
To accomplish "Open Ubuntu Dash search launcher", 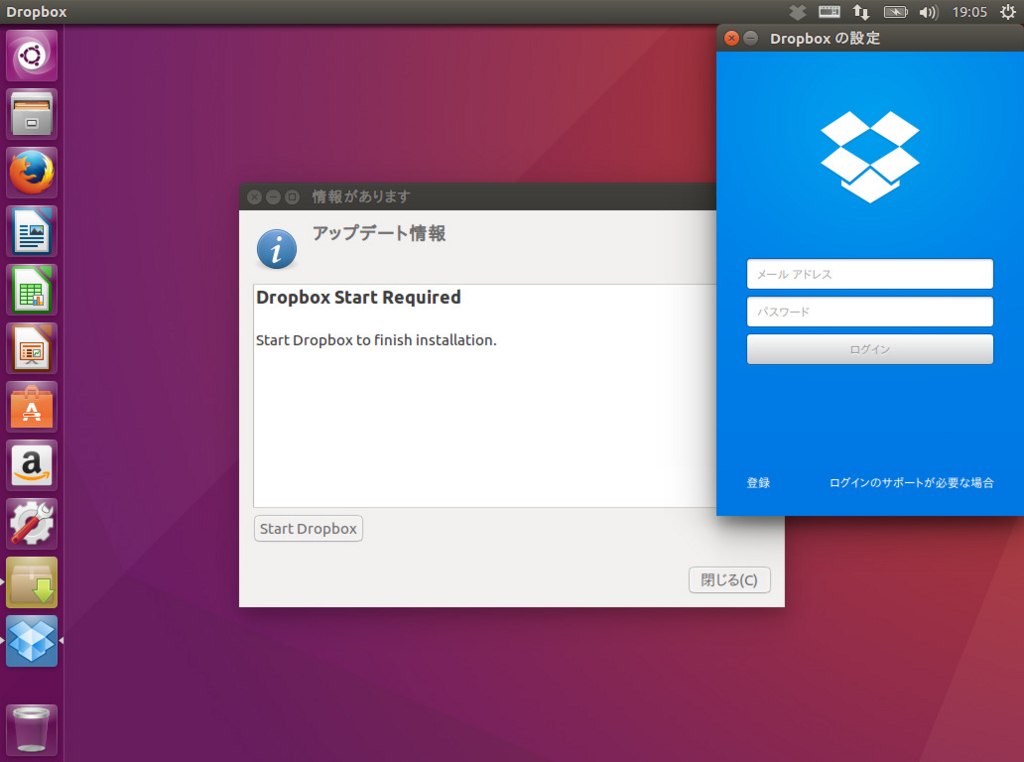I will 31,56.
